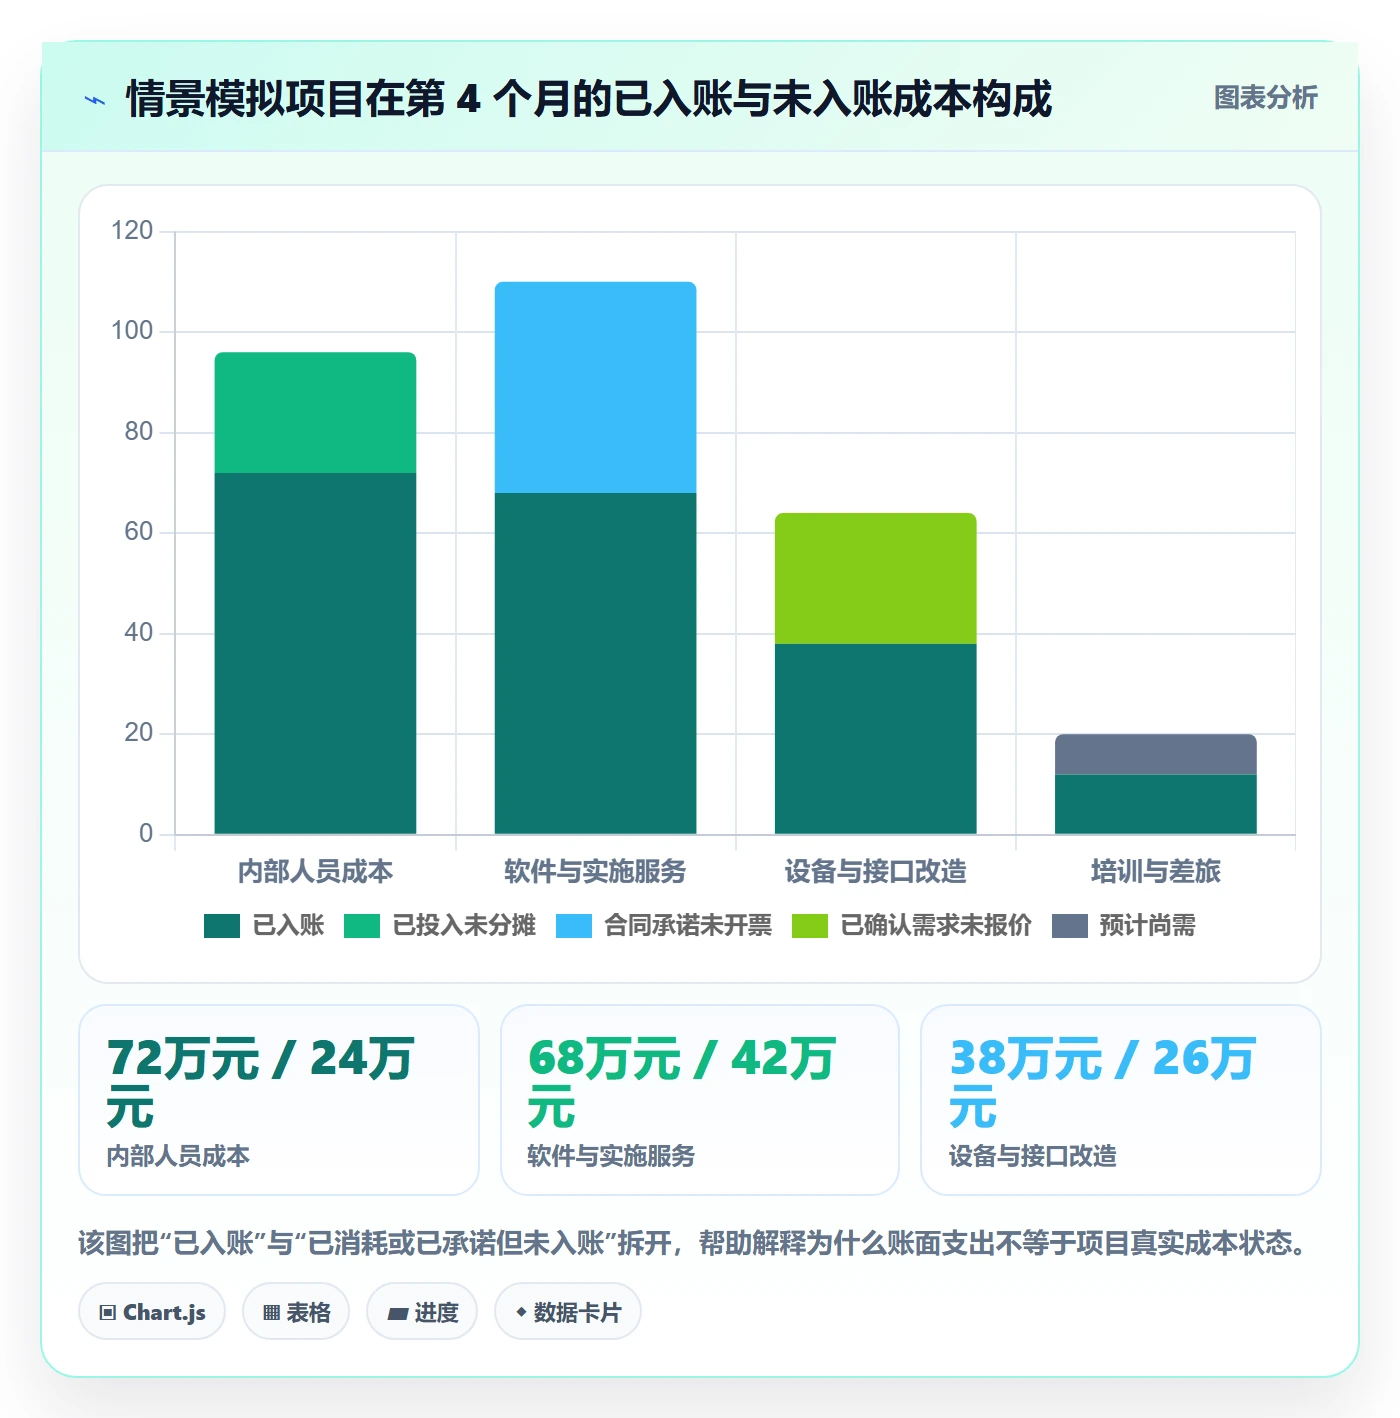The image size is (1400, 1418).
Task: Click the dark green bar segment of 软件与实施服务
Action: pyautogui.click(x=596, y=663)
